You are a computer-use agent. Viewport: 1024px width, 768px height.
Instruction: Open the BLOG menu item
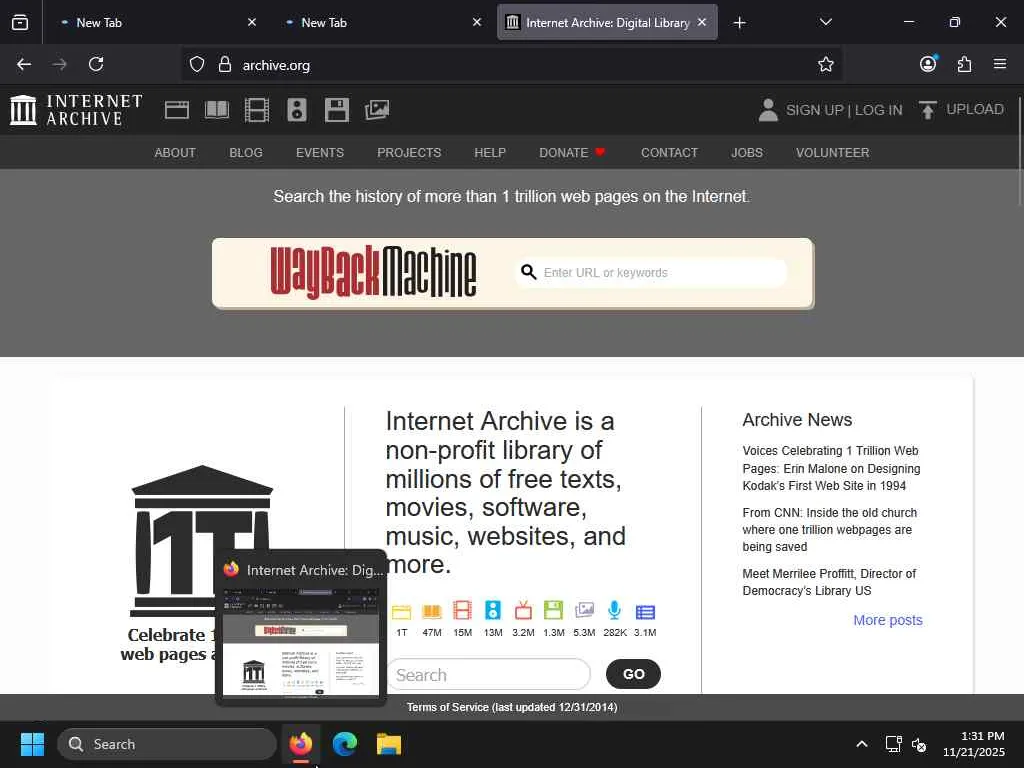tap(246, 153)
